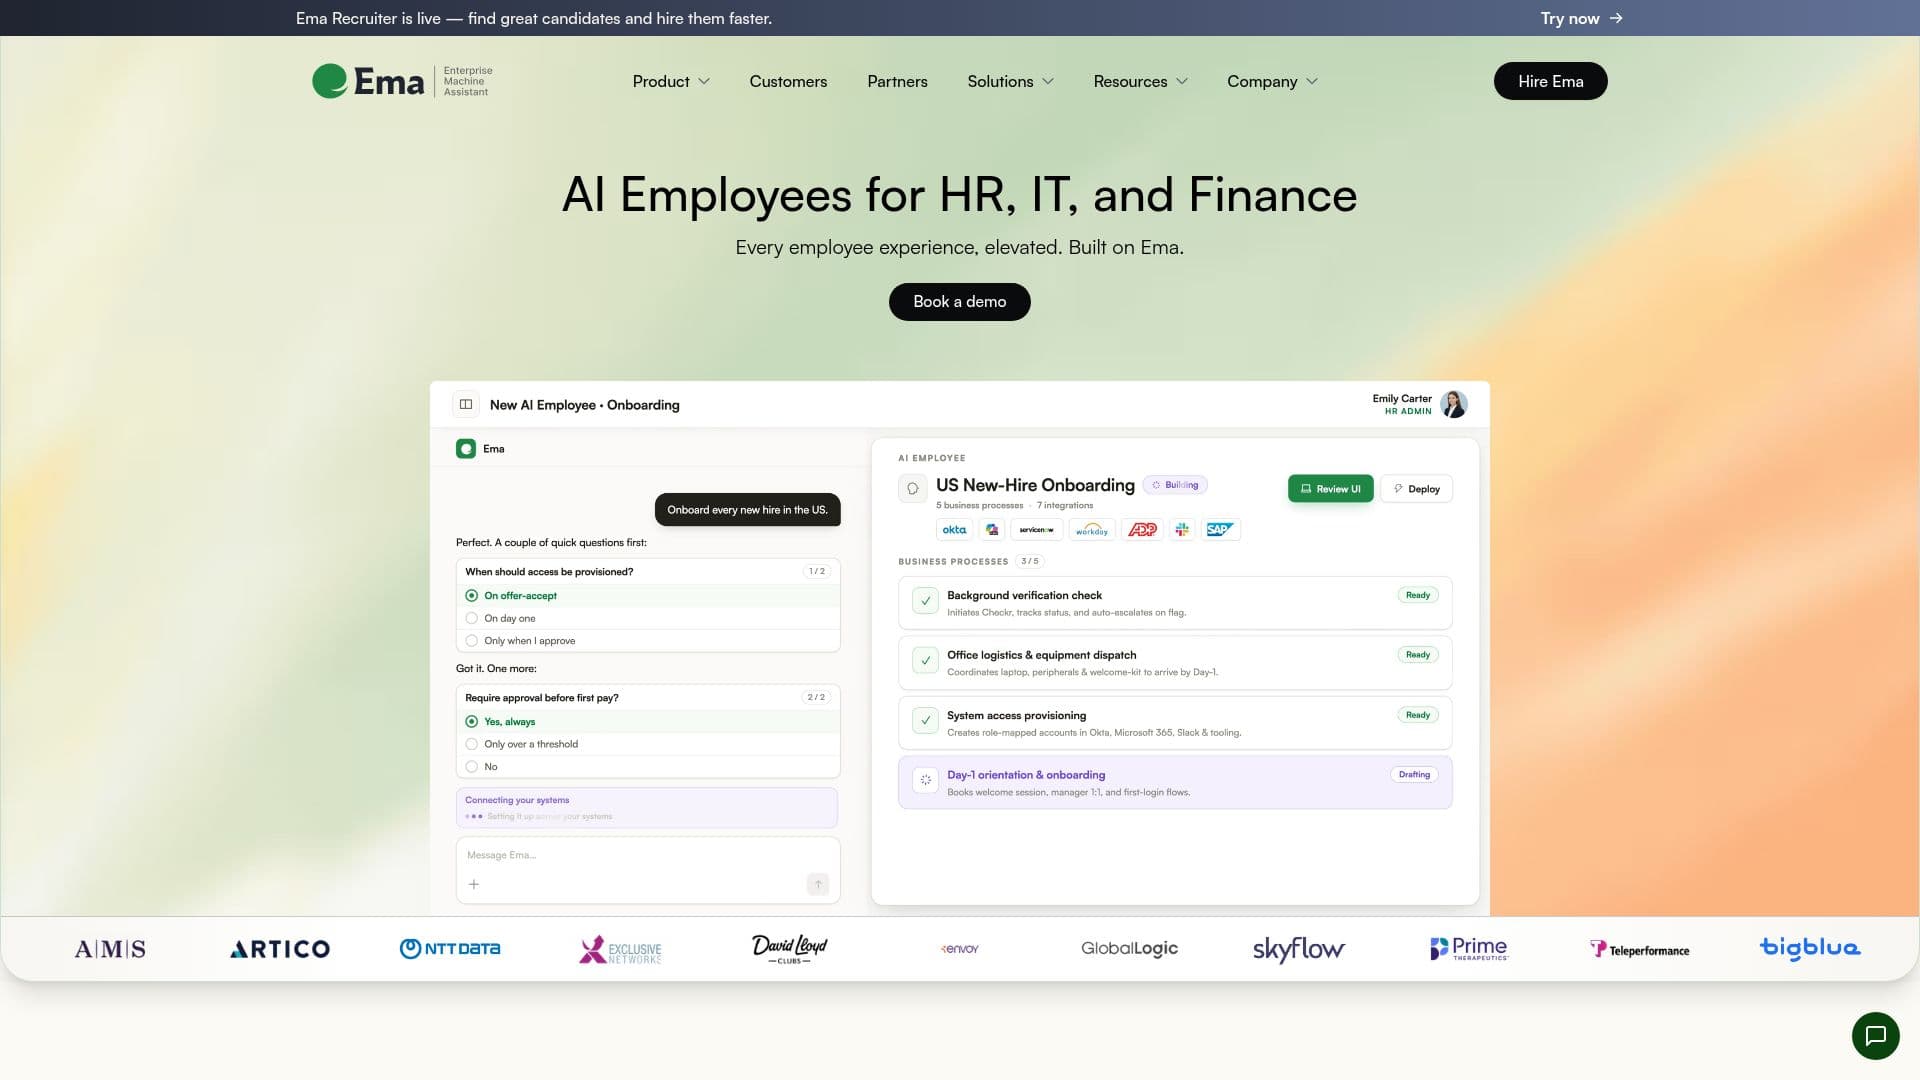Click the Skyflow logo
The image size is (1920, 1080).
pyautogui.click(x=1298, y=948)
